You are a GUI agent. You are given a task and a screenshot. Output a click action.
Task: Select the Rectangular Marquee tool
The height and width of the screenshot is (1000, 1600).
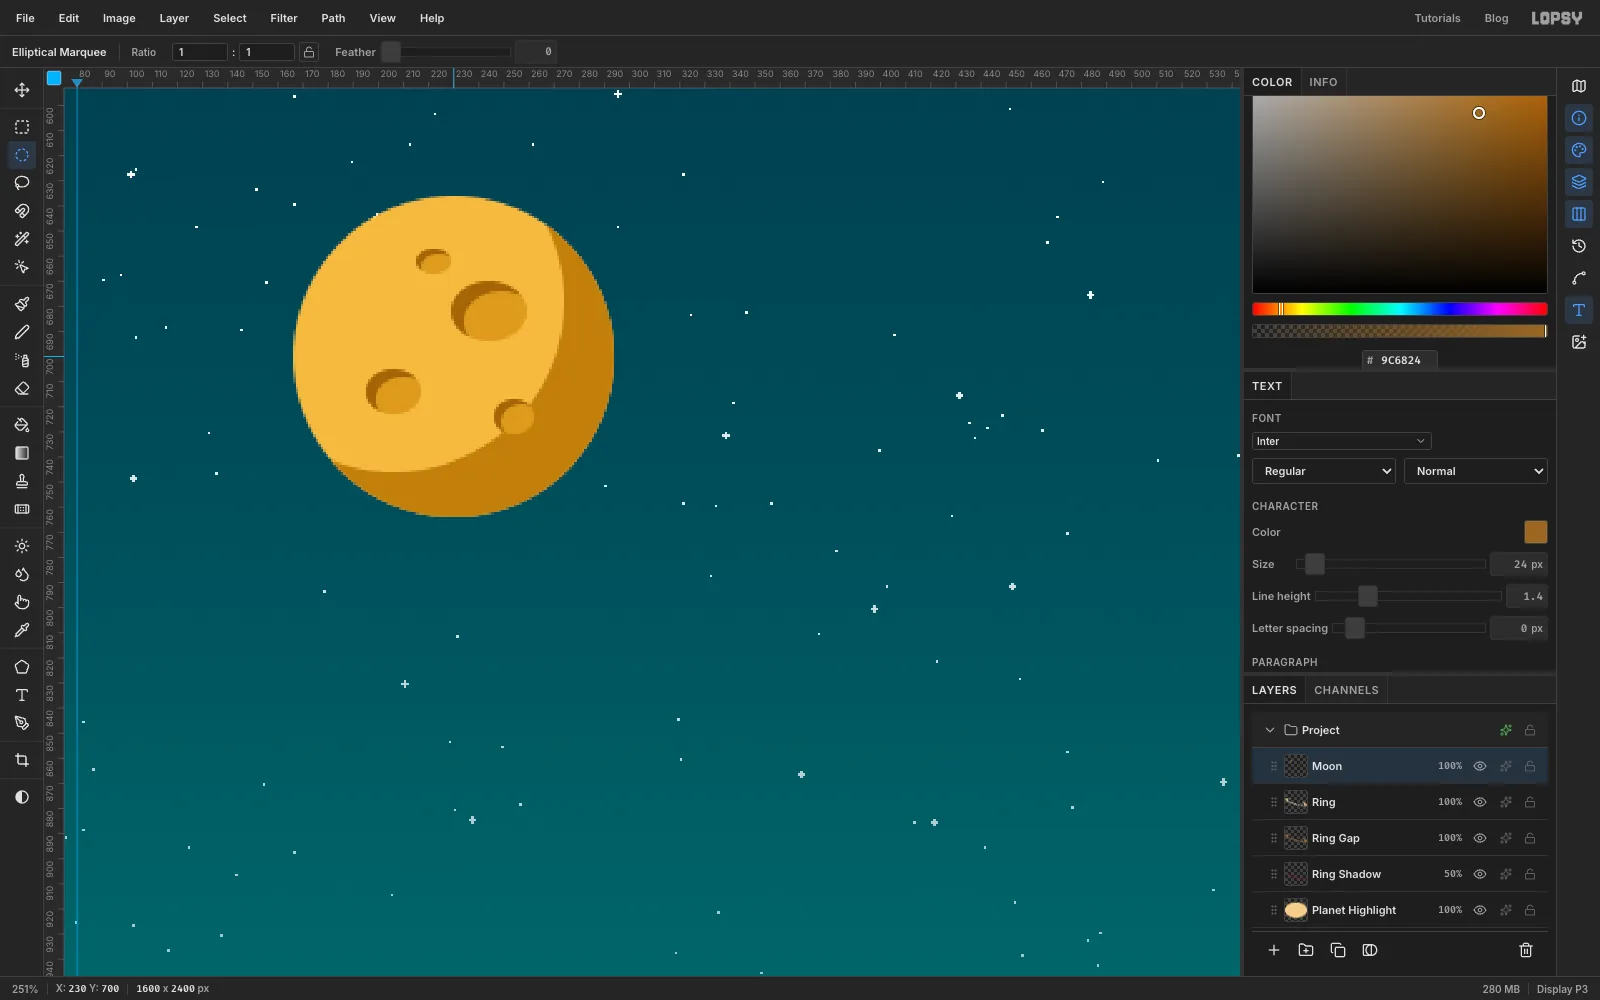point(22,127)
